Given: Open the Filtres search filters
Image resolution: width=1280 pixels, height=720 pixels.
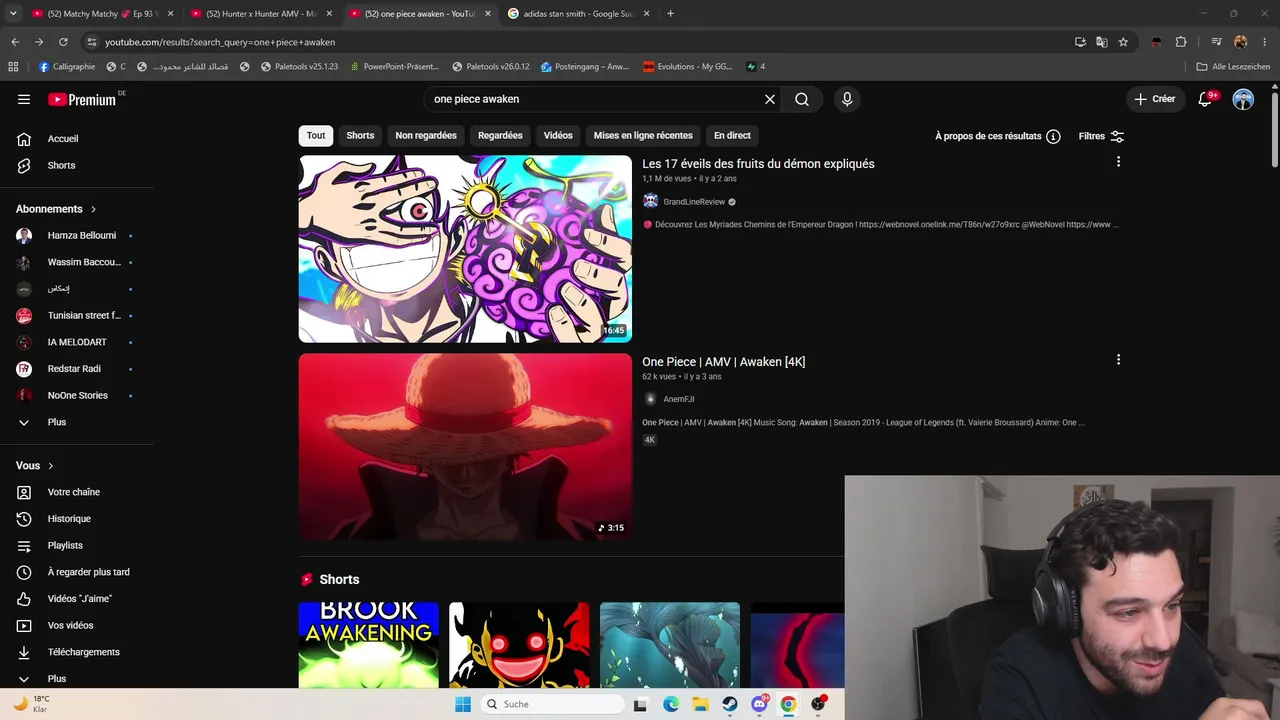Looking at the screenshot, I should coord(1101,136).
